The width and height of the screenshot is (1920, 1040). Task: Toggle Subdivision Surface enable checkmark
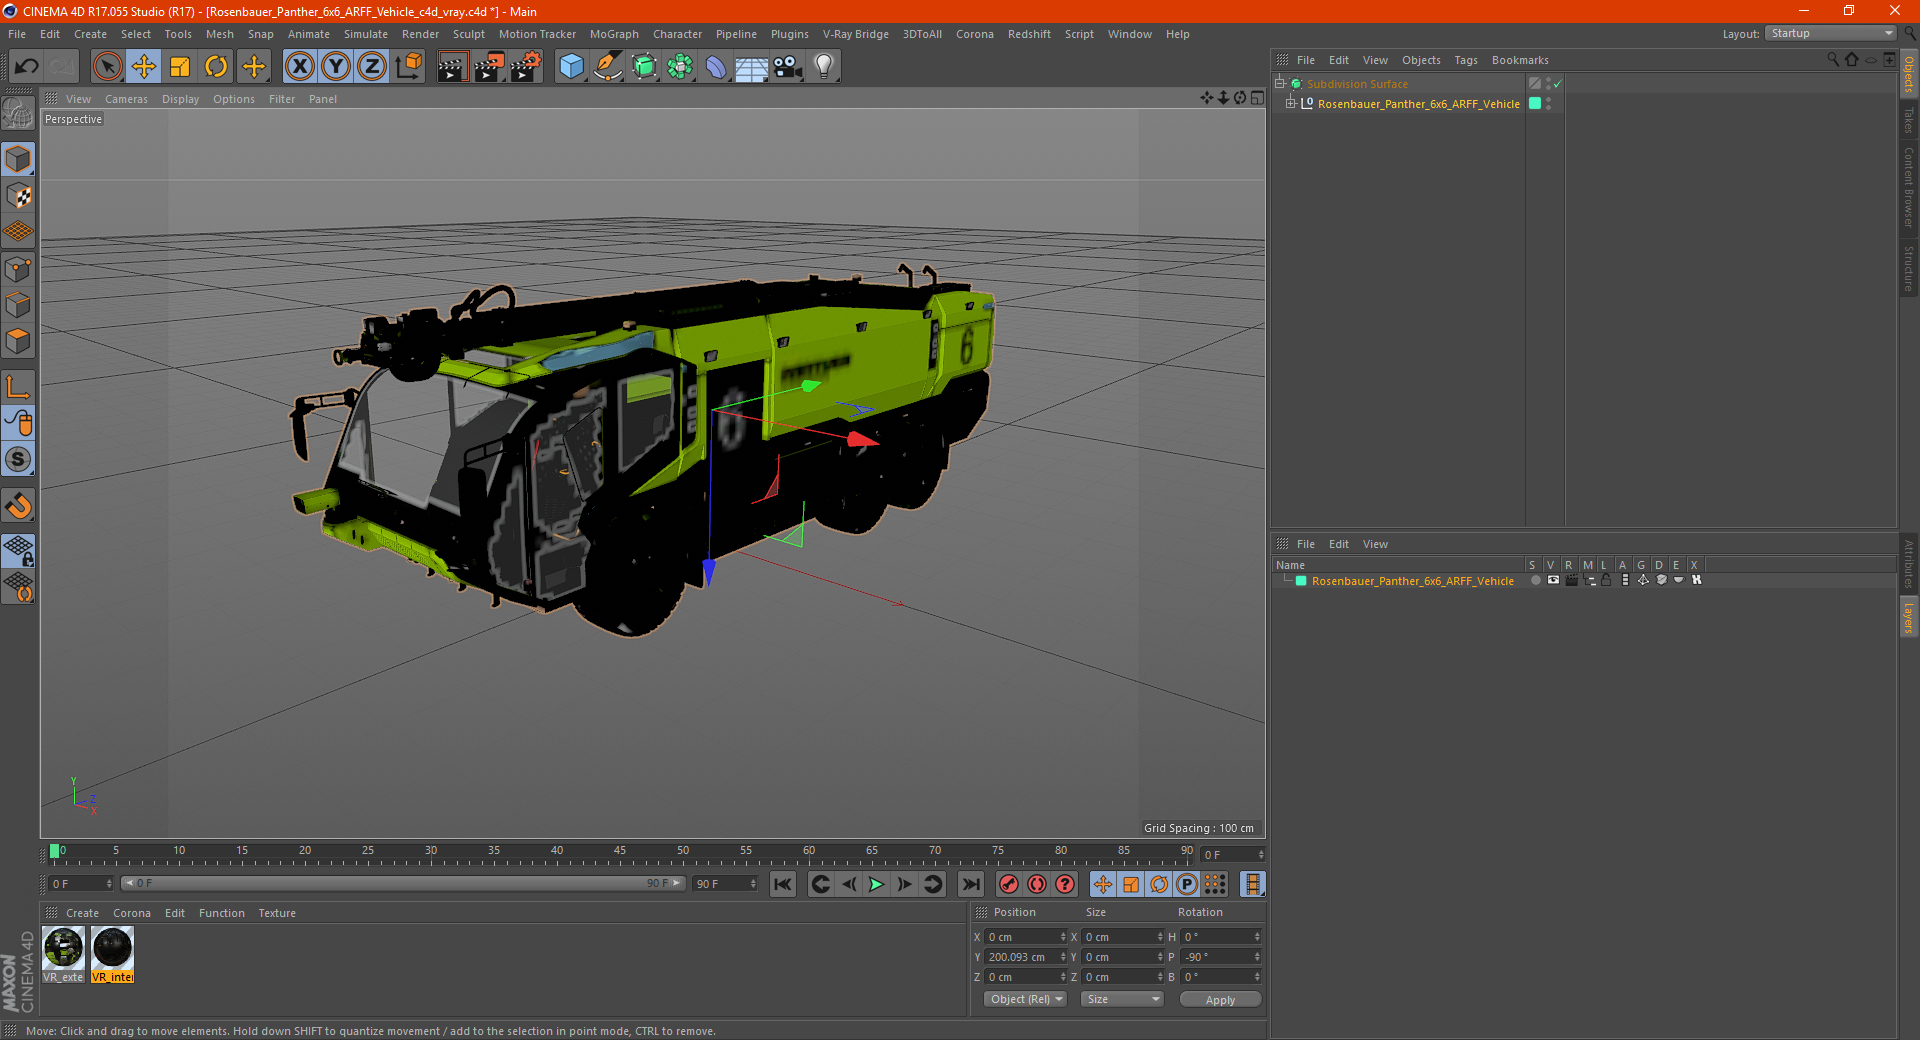pyautogui.click(x=1557, y=84)
